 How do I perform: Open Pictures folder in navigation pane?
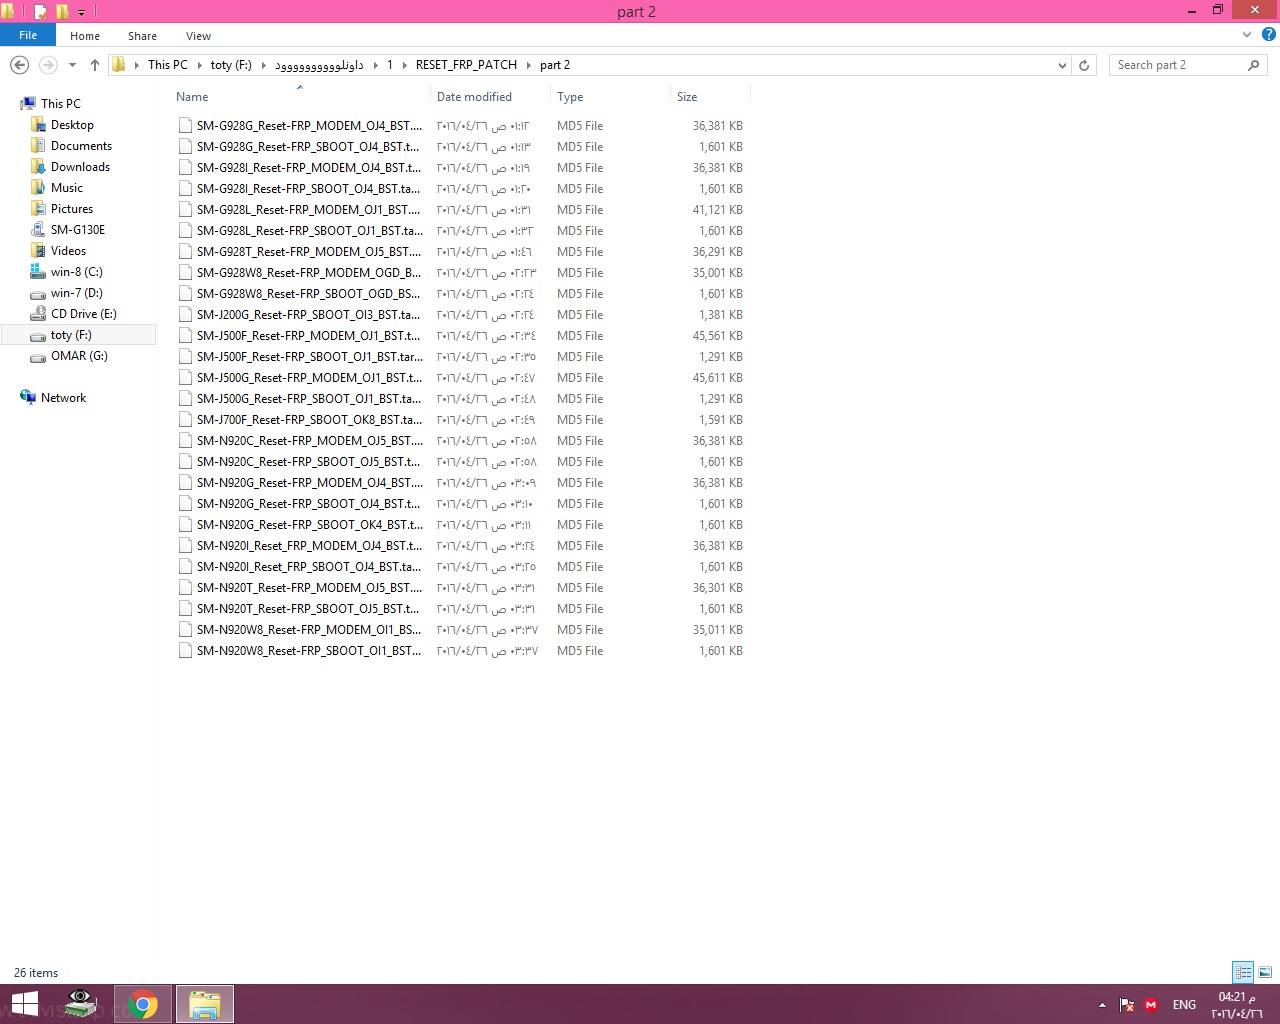(72, 209)
